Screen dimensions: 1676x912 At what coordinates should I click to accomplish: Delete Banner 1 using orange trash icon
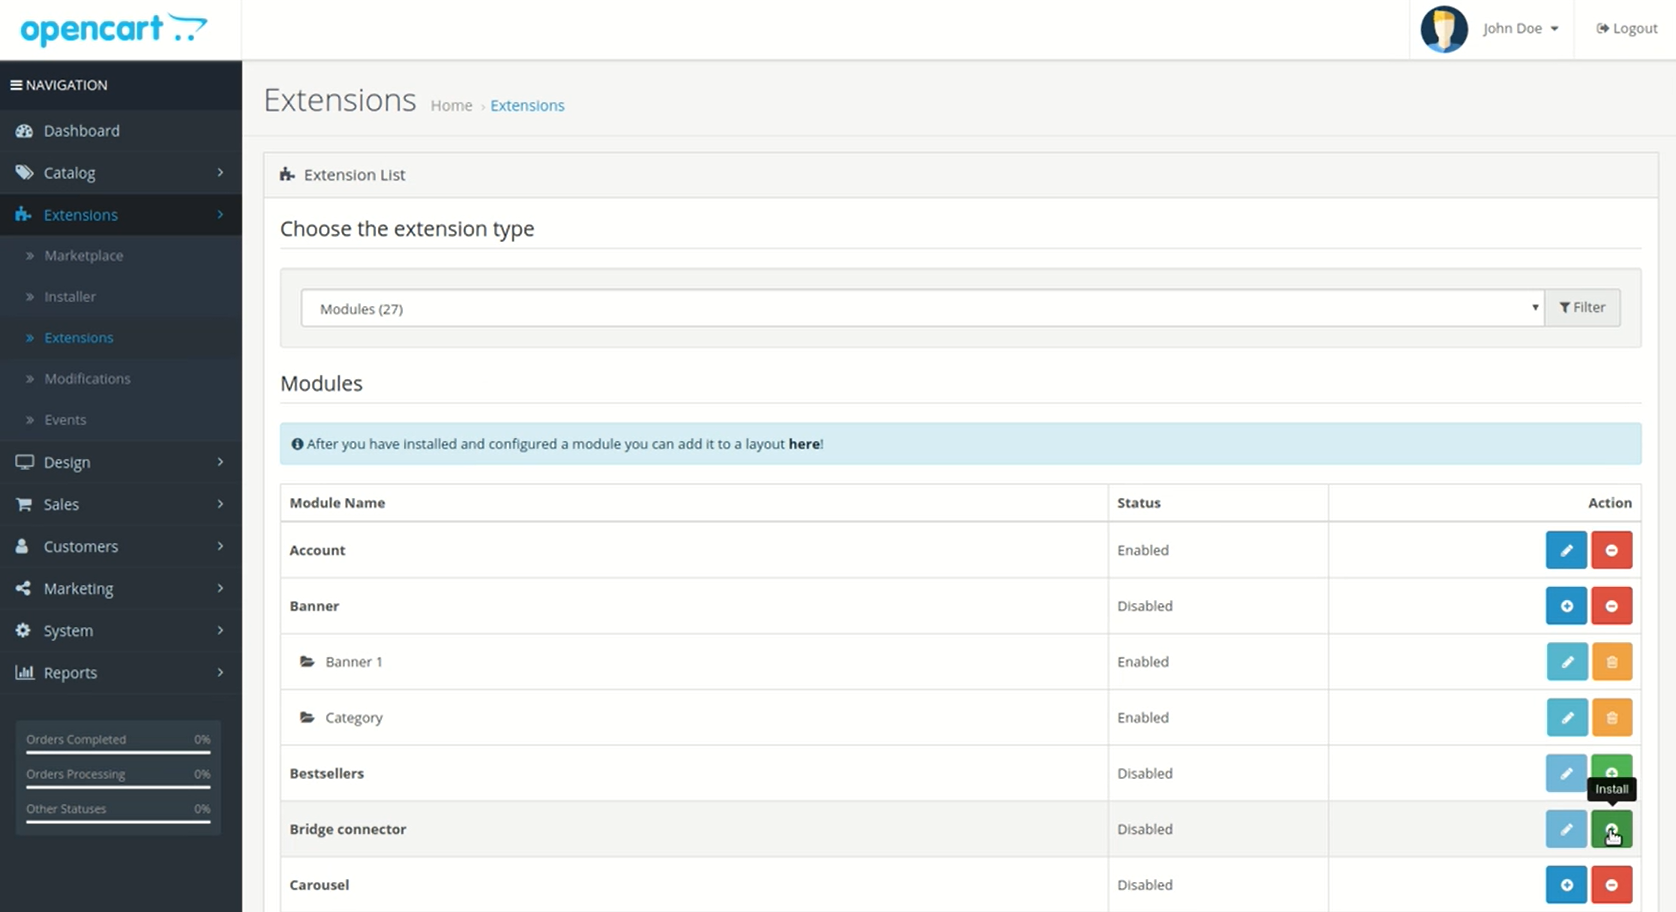pyautogui.click(x=1611, y=662)
